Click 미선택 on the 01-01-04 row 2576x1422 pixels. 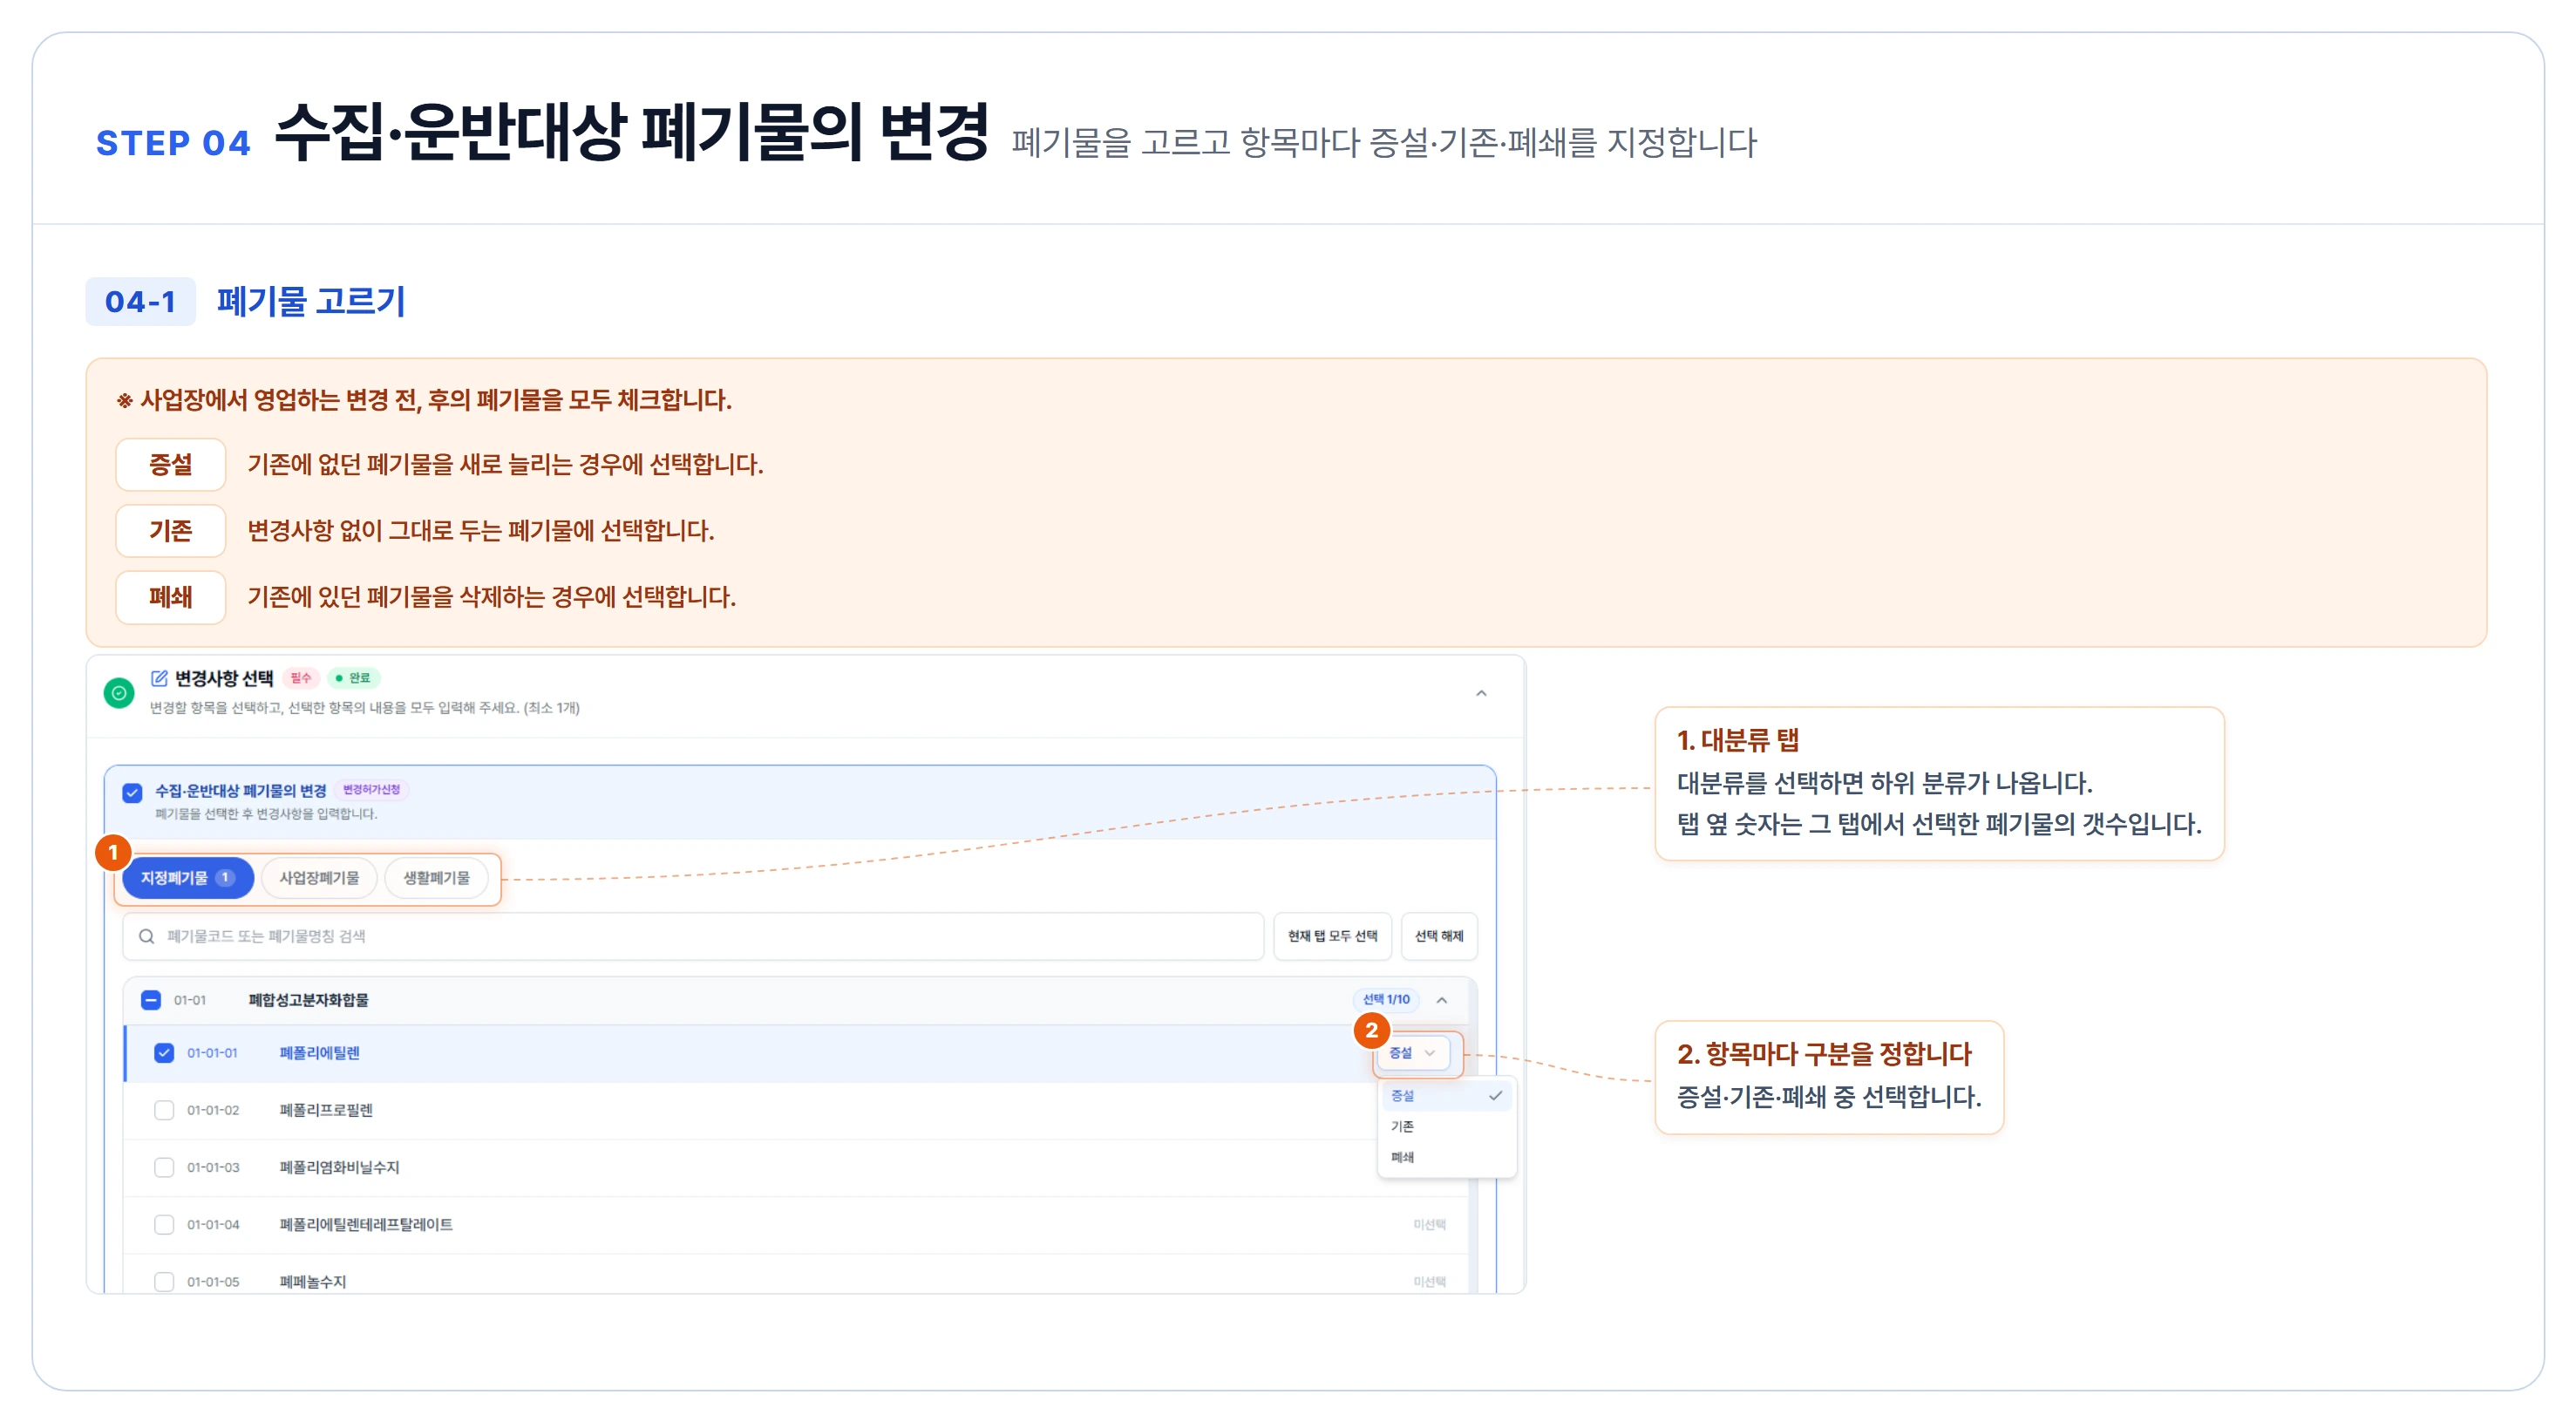click(x=1429, y=1224)
